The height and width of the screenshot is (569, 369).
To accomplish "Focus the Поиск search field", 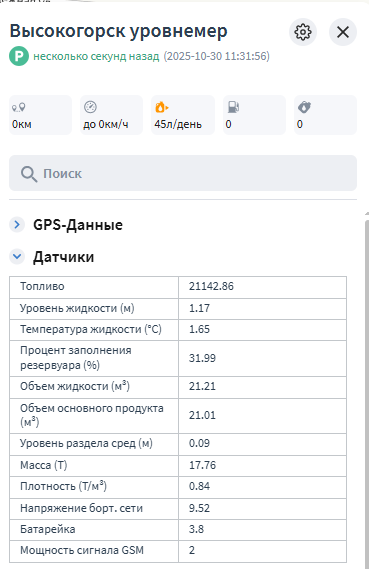I will point(183,173).
